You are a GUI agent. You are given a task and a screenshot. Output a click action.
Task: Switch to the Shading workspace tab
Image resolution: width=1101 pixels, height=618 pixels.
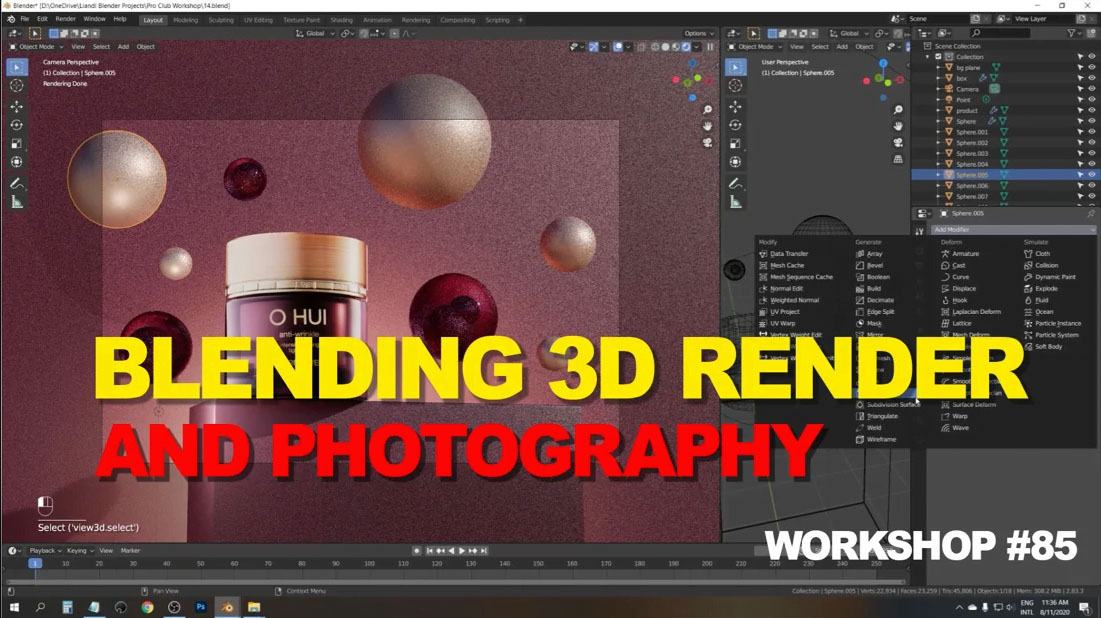pos(341,20)
